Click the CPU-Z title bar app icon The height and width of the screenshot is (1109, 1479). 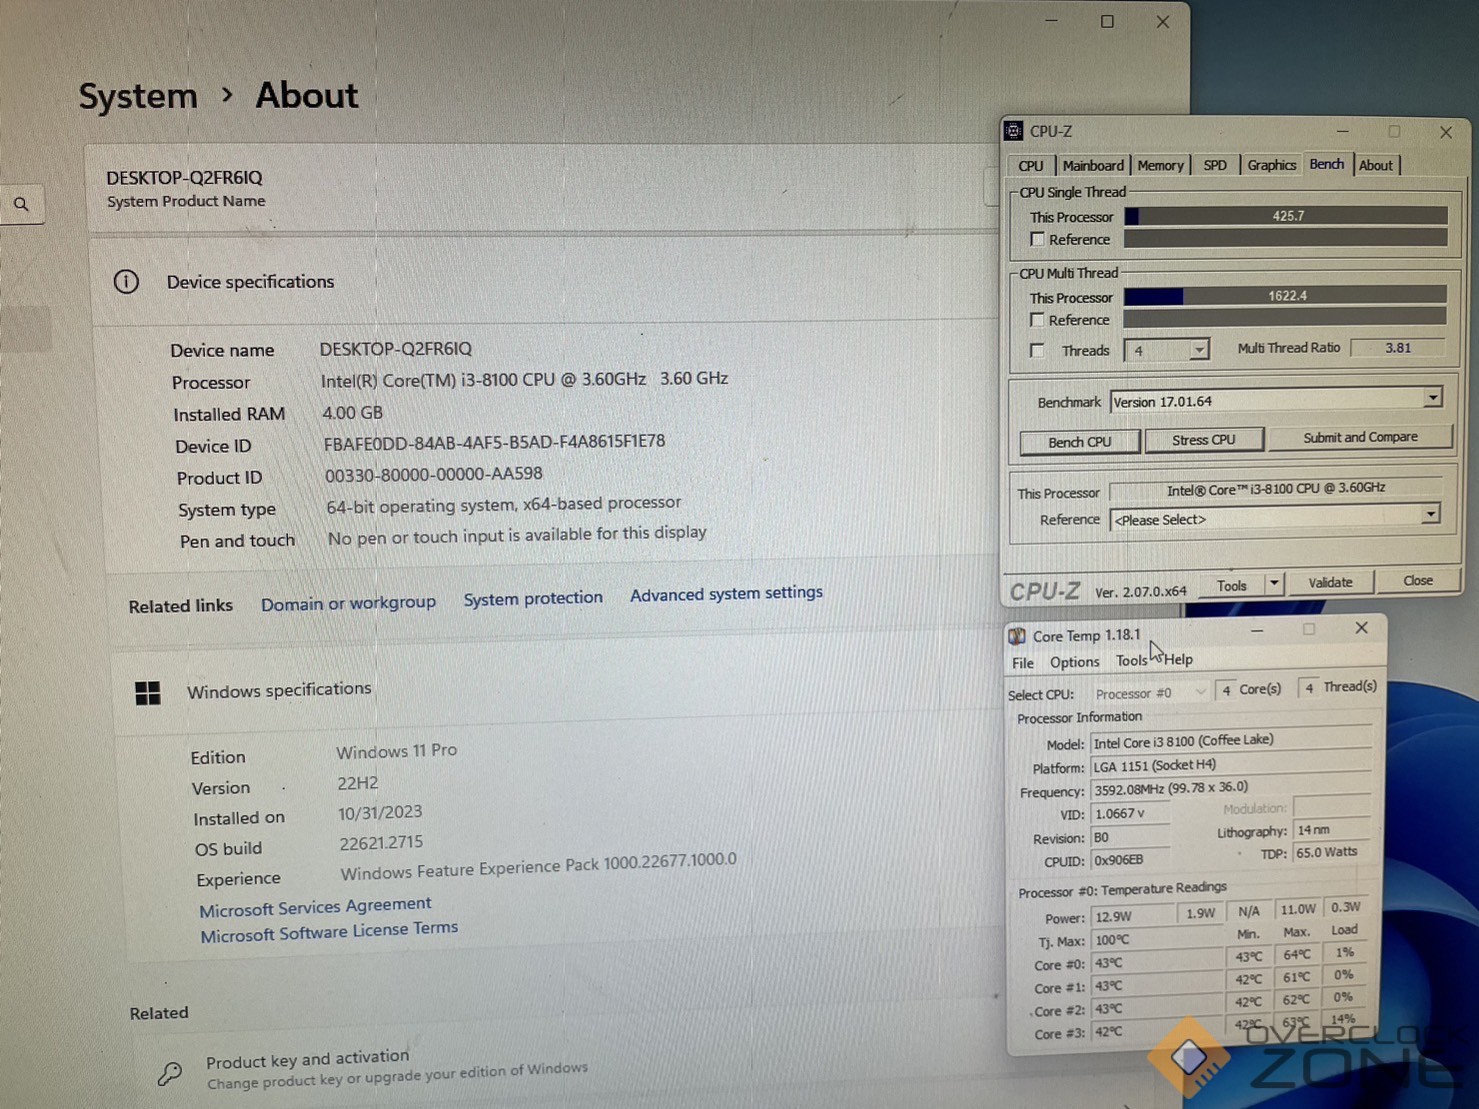(1014, 131)
